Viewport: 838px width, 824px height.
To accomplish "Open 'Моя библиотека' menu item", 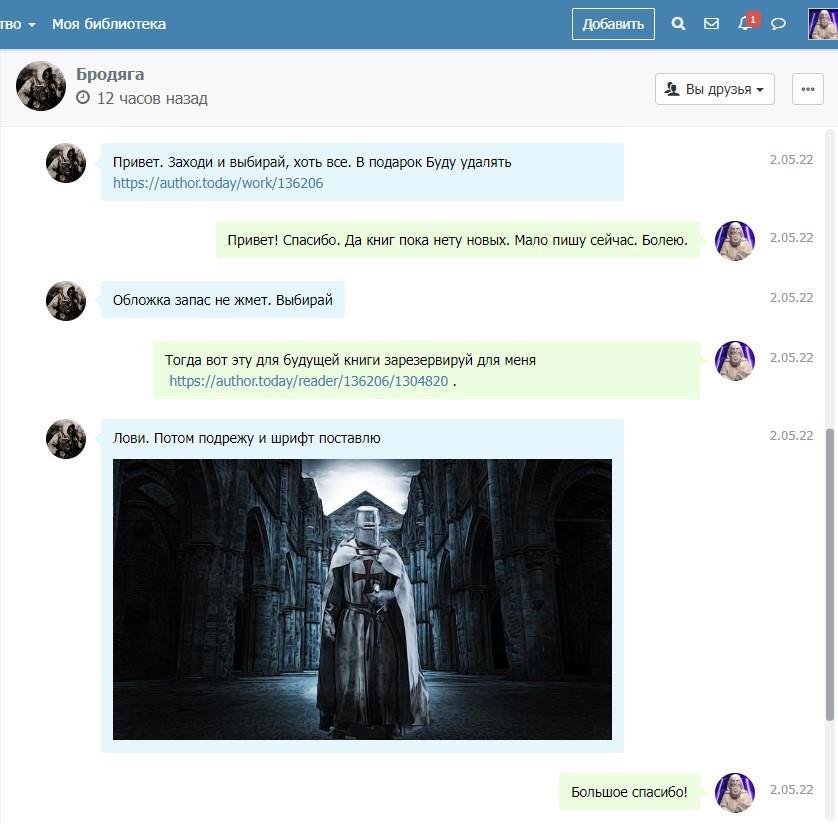I will [109, 24].
